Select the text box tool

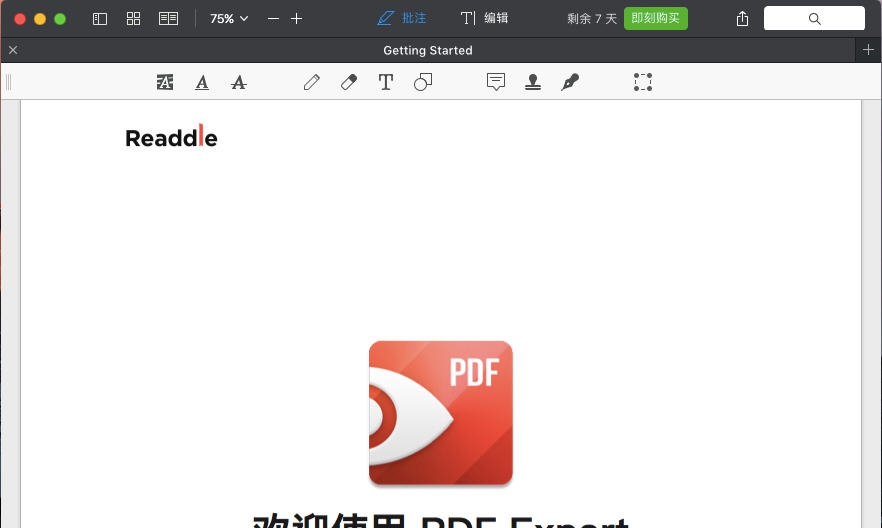point(385,82)
